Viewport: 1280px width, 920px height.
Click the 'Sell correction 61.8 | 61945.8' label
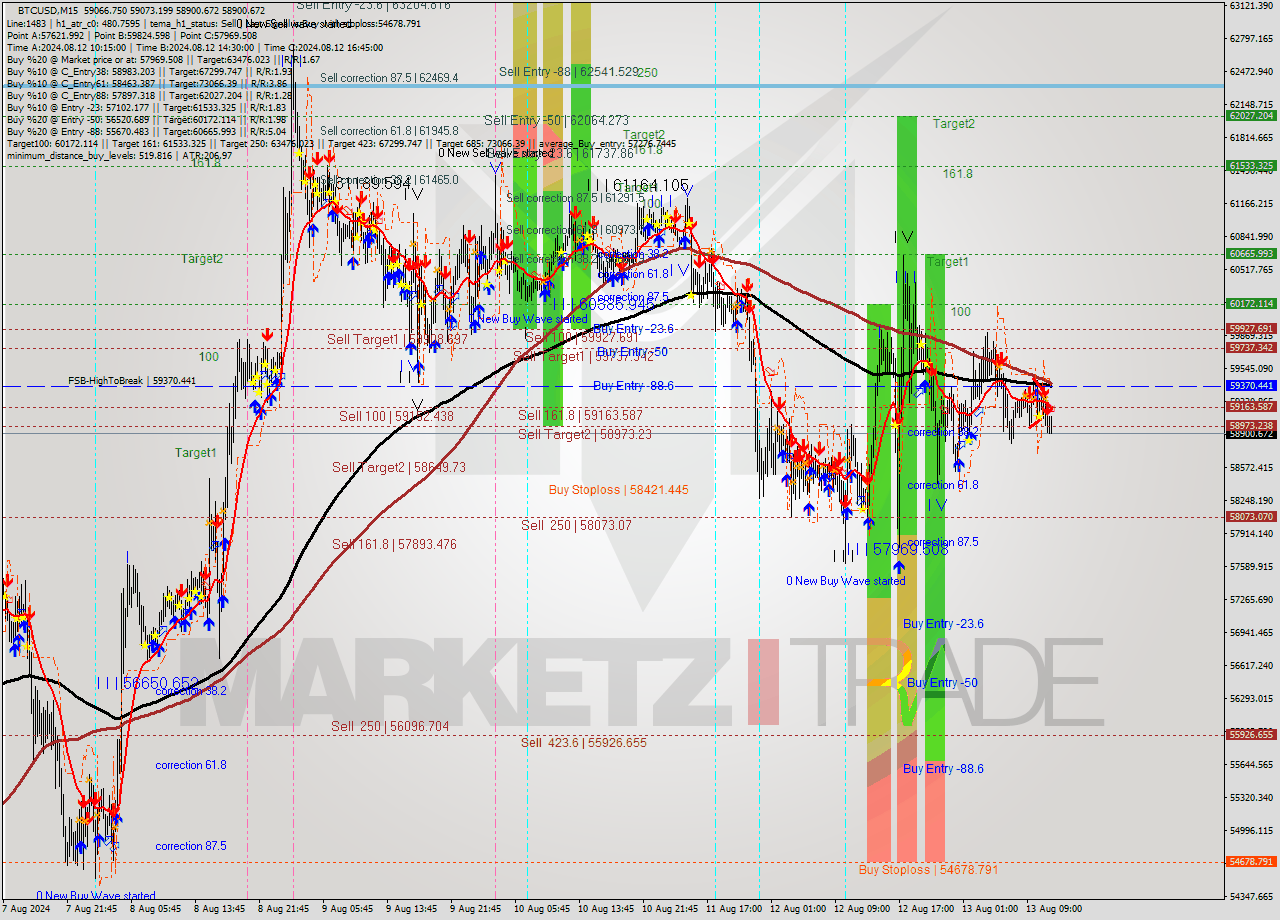click(x=389, y=131)
